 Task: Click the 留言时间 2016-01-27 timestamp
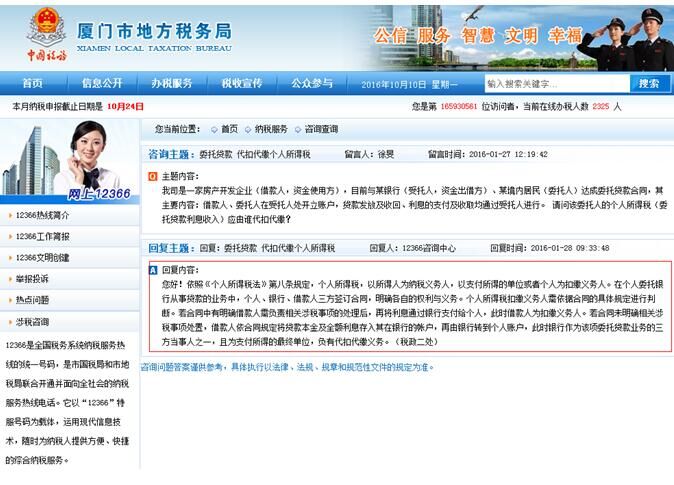click(488, 154)
